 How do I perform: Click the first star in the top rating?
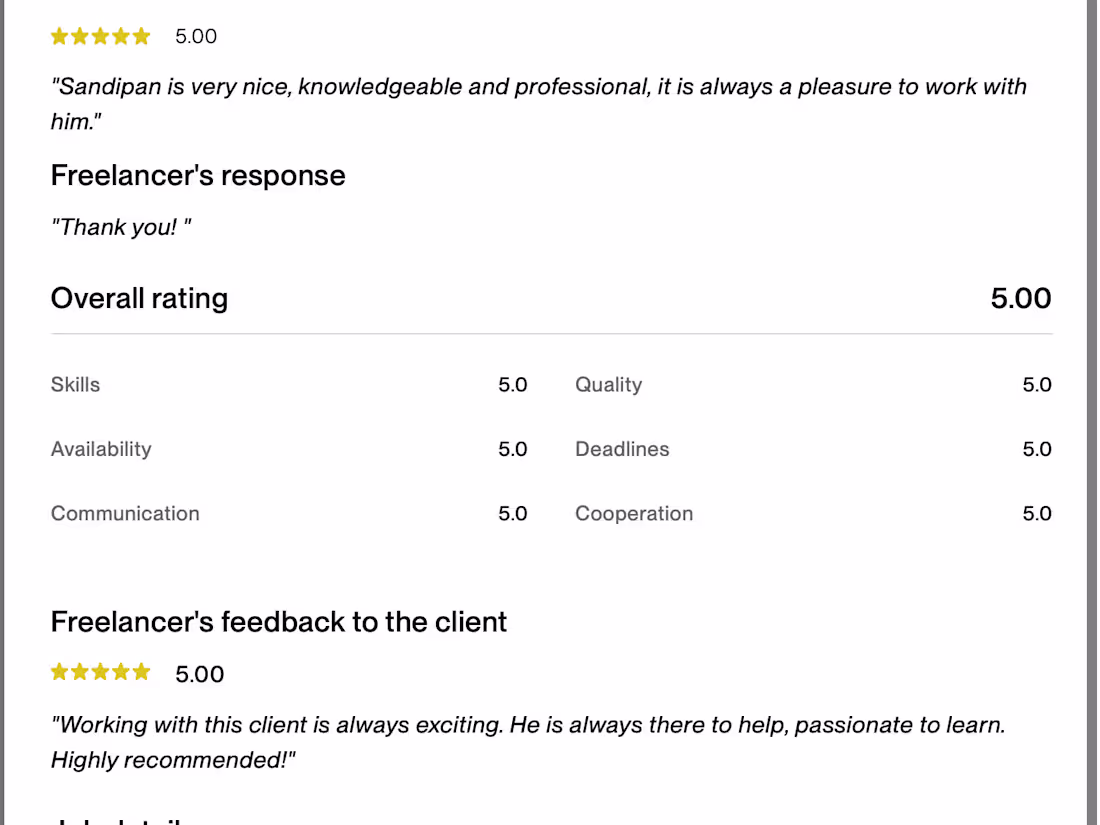[x=60, y=37]
